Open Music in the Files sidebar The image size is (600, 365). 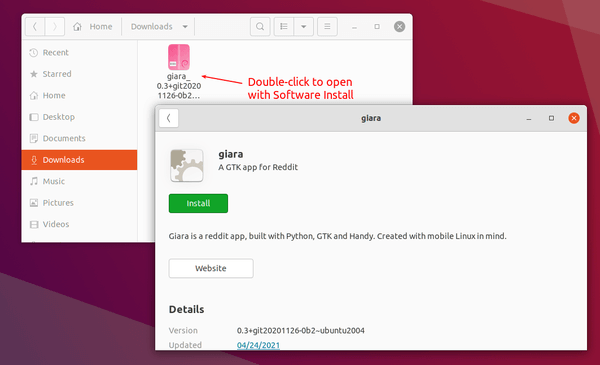tap(80, 181)
